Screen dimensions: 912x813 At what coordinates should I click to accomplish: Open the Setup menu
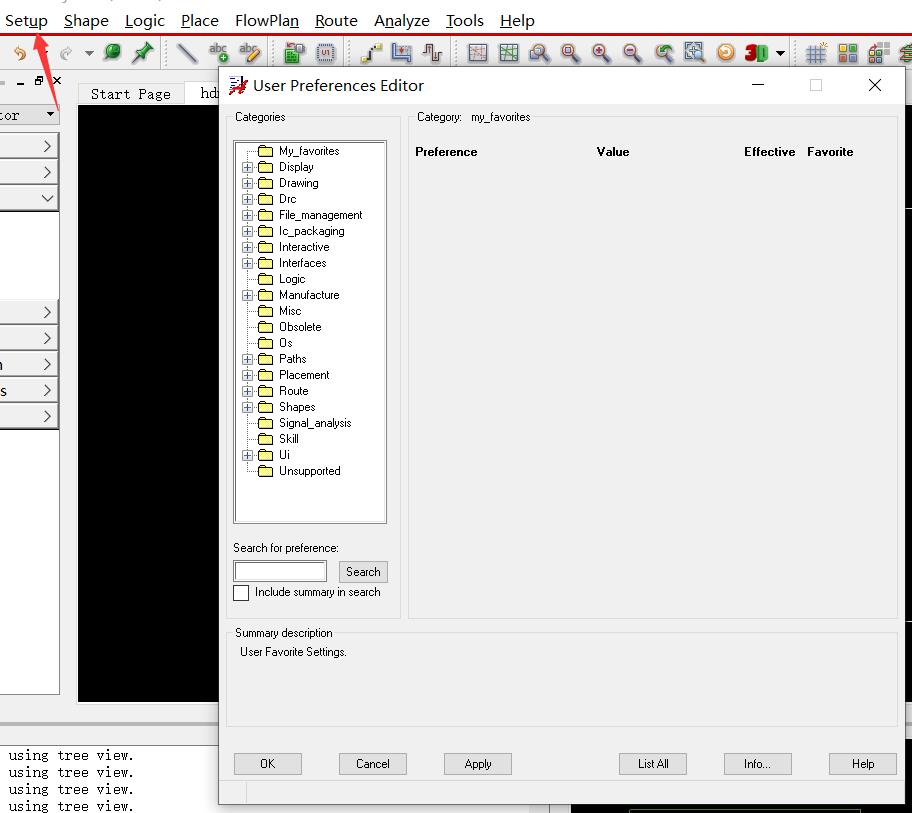tap(26, 21)
